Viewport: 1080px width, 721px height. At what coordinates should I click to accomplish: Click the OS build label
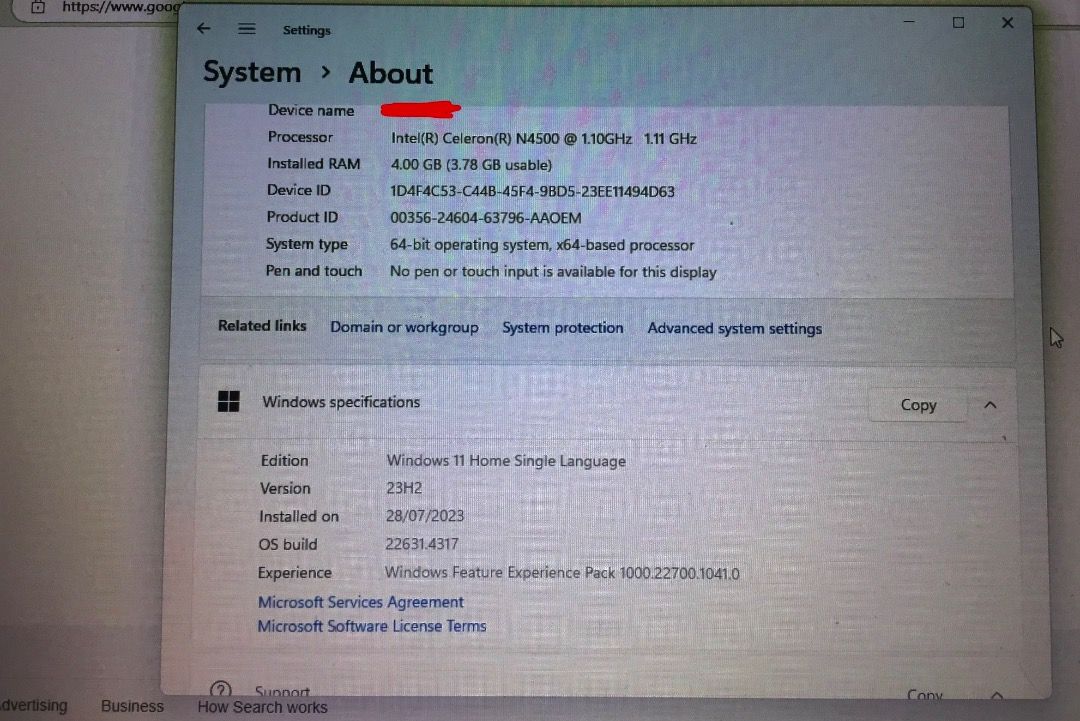[x=288, y=544]
